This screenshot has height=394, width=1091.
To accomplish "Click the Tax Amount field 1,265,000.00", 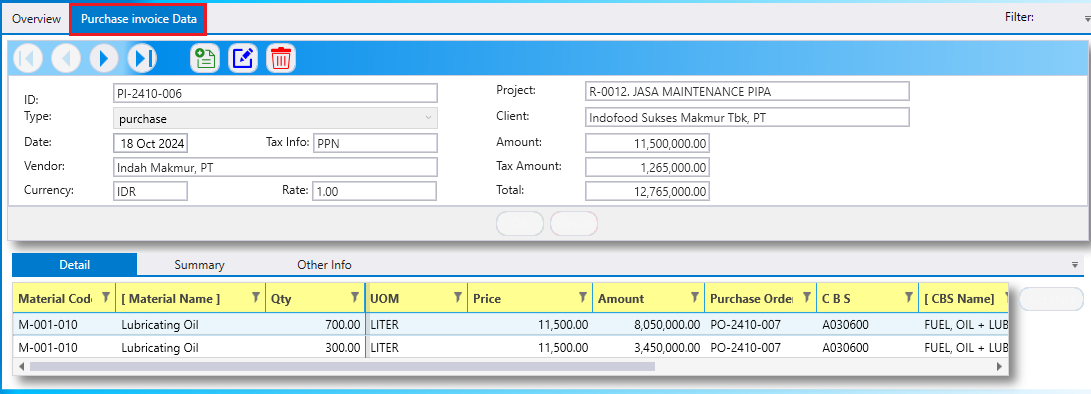I will pyautogui.click(x=648, y=167).
